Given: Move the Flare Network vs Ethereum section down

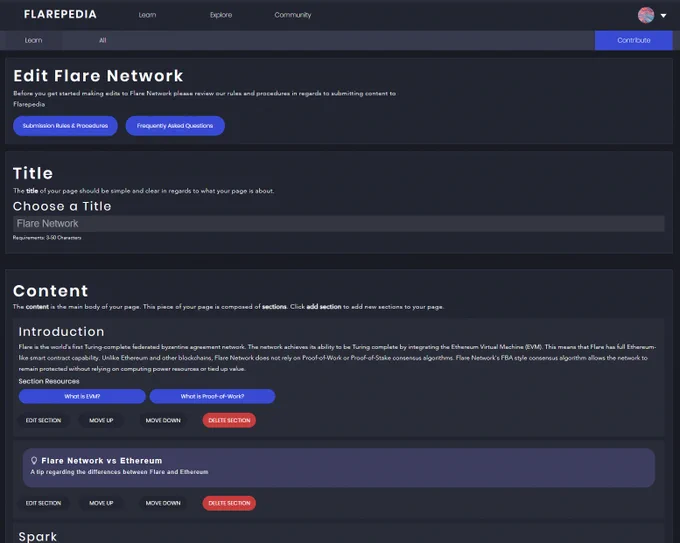Looking at the screenshot, I should [163, 503].
